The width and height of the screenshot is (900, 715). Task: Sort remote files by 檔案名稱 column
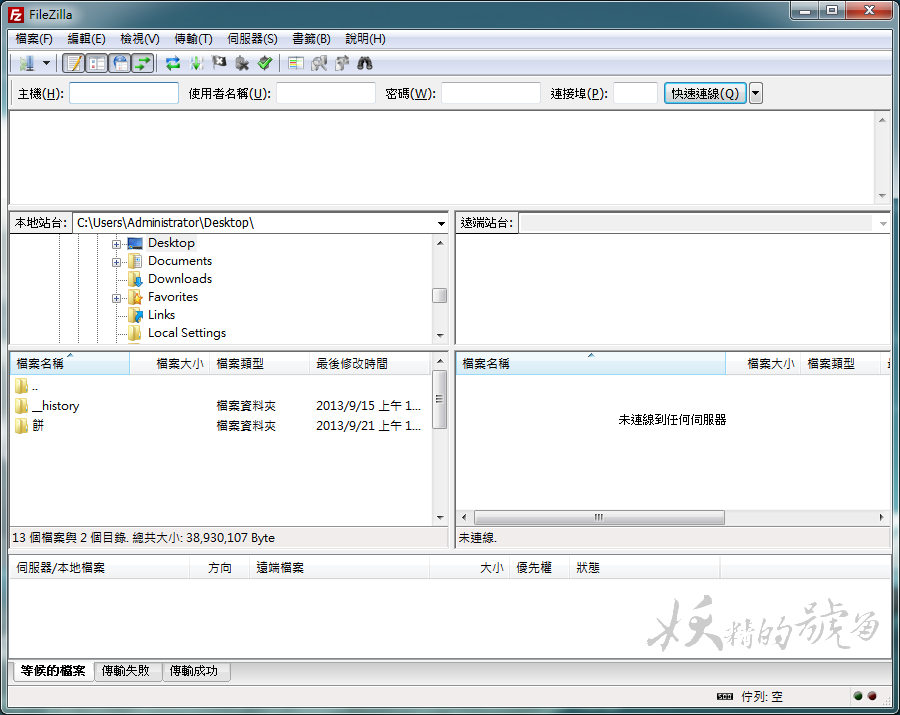(591, 363)
